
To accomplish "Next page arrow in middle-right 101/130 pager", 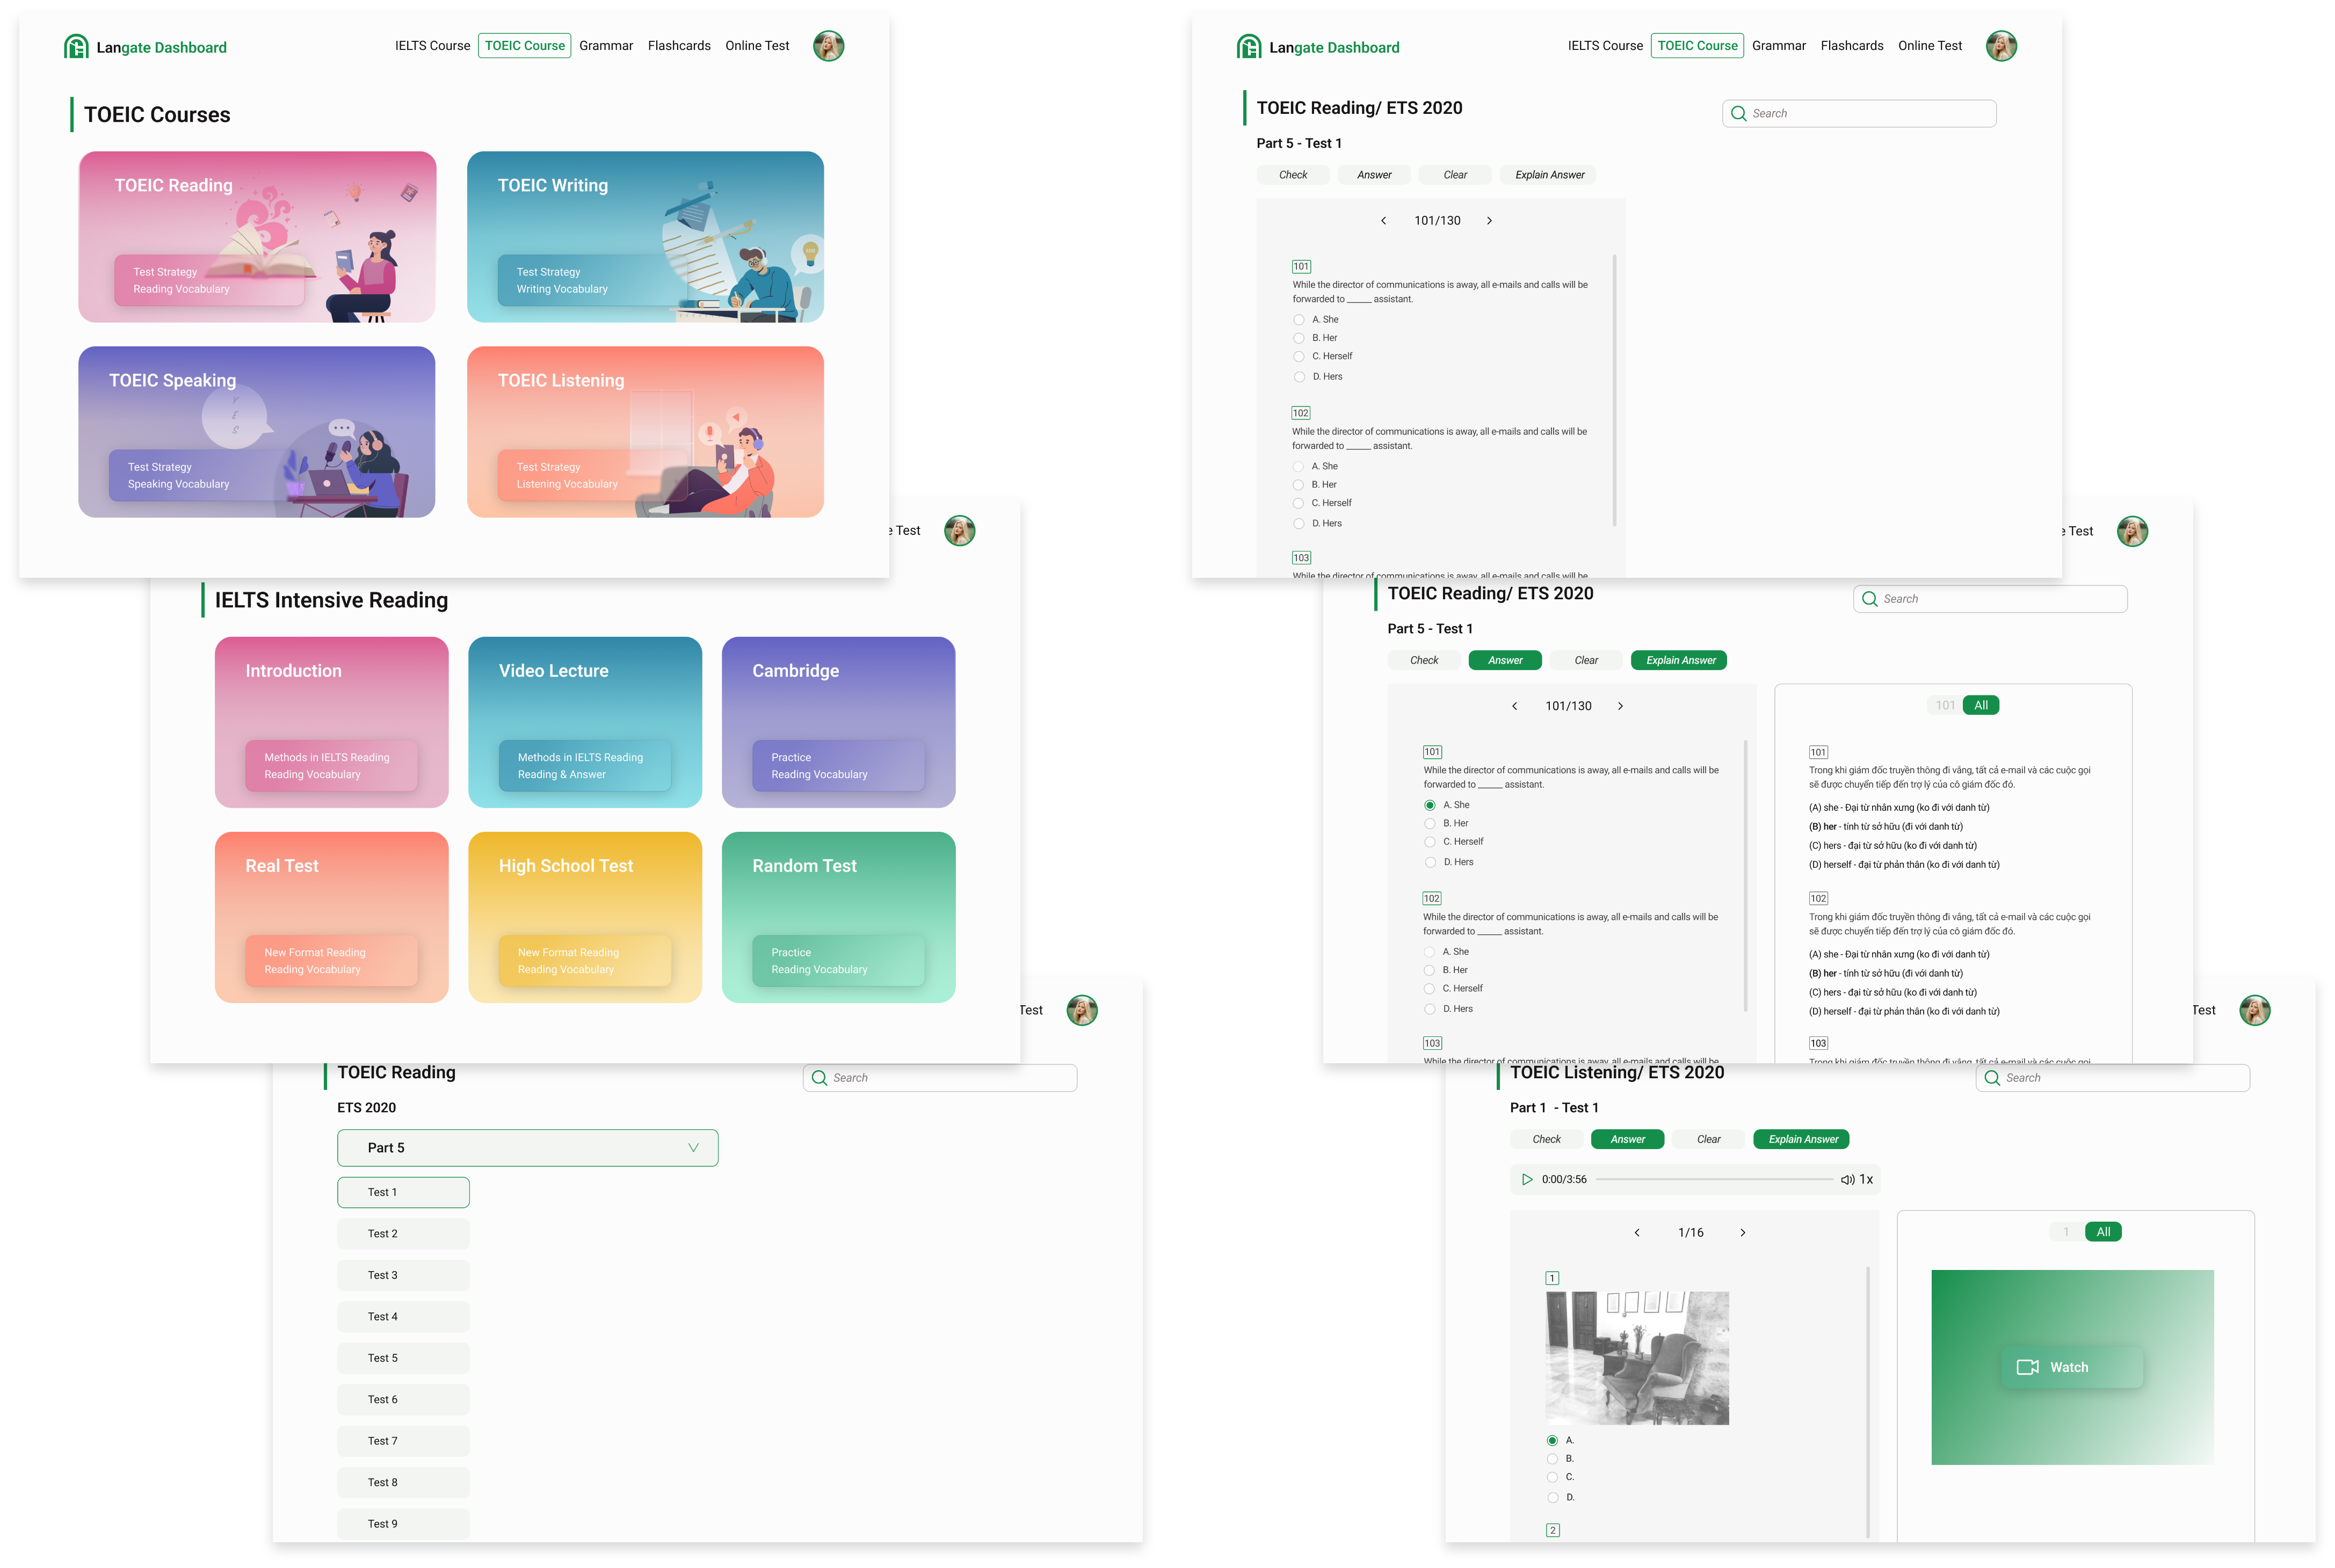I will [x=1620, y=706].
